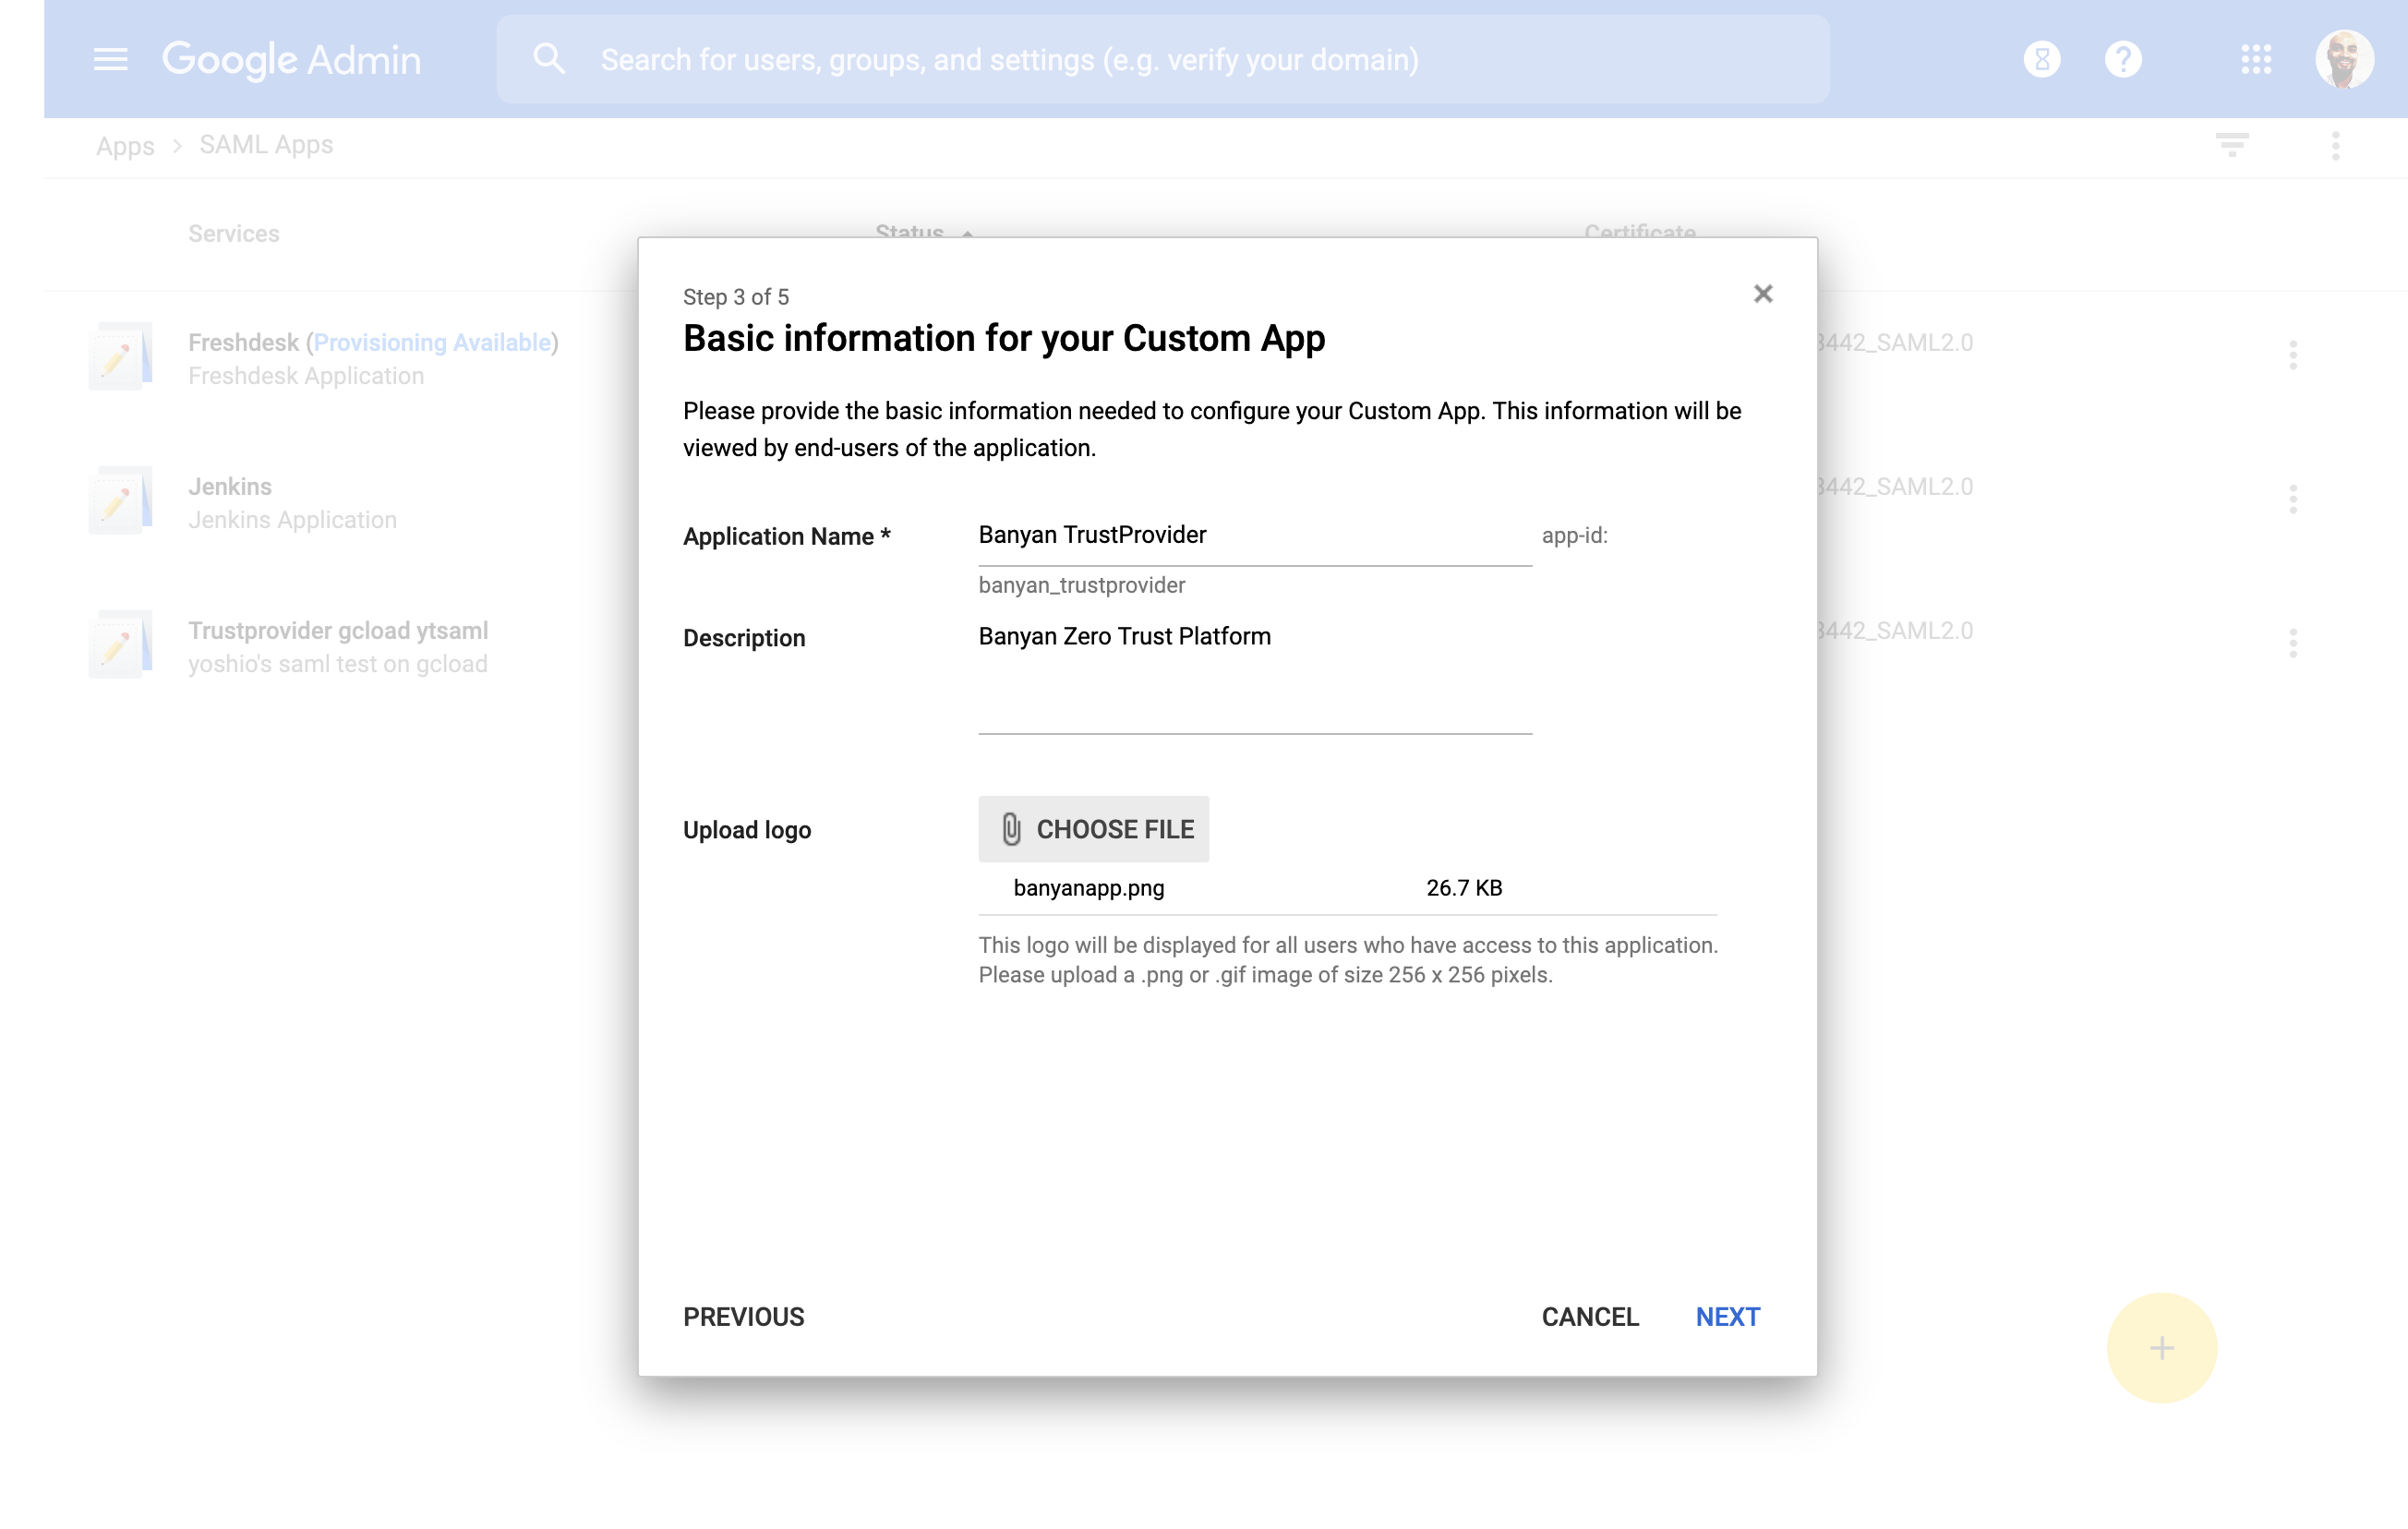Click the CHOOSE FILE button
This screenshot has width=2408, height=1529.
point(1094,829)
